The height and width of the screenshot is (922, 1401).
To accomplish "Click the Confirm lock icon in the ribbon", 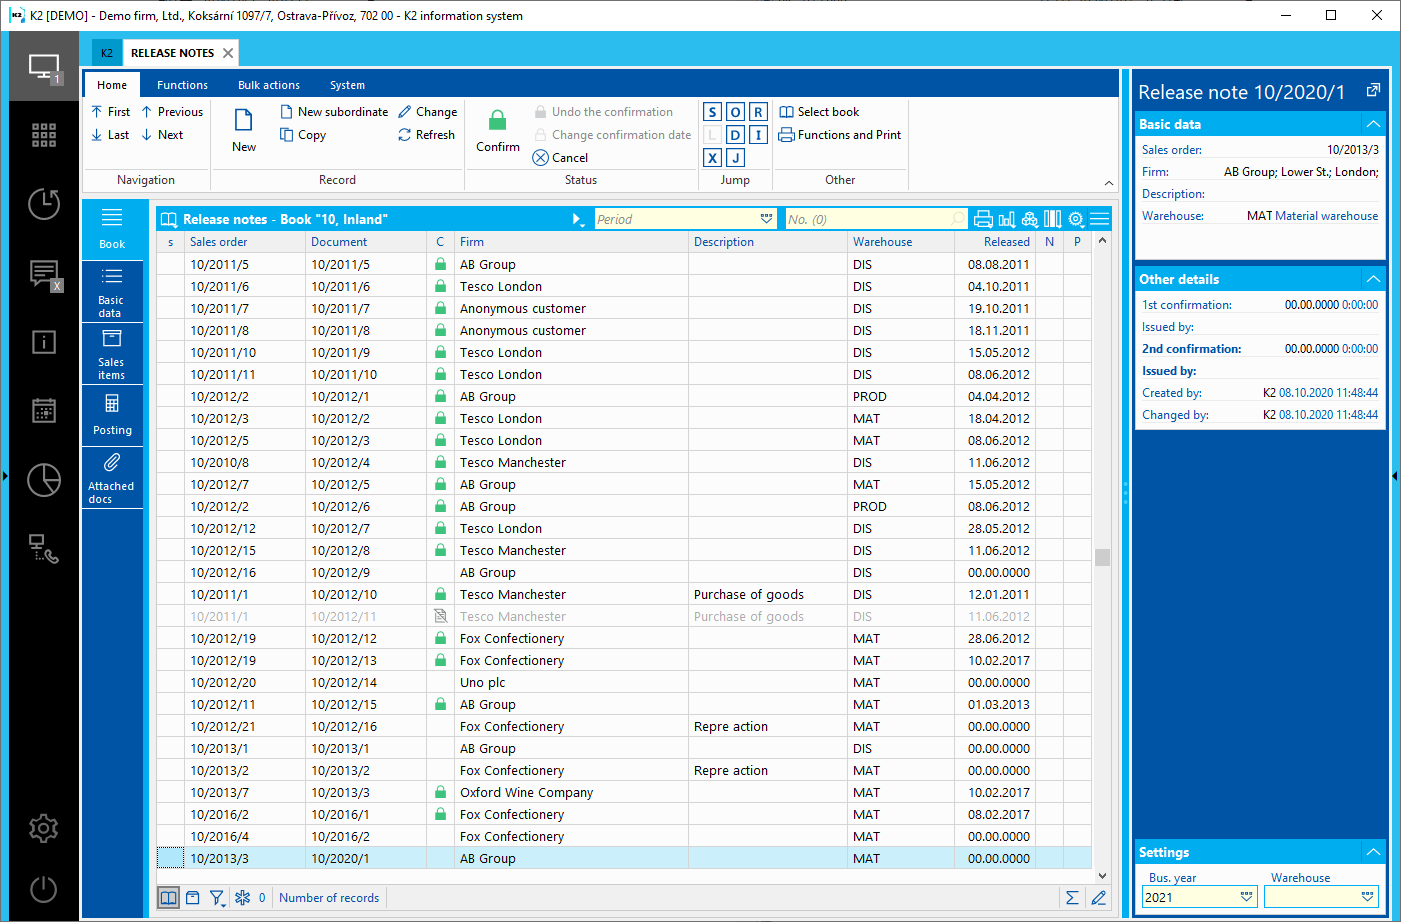I will click(x=497, y=122).
